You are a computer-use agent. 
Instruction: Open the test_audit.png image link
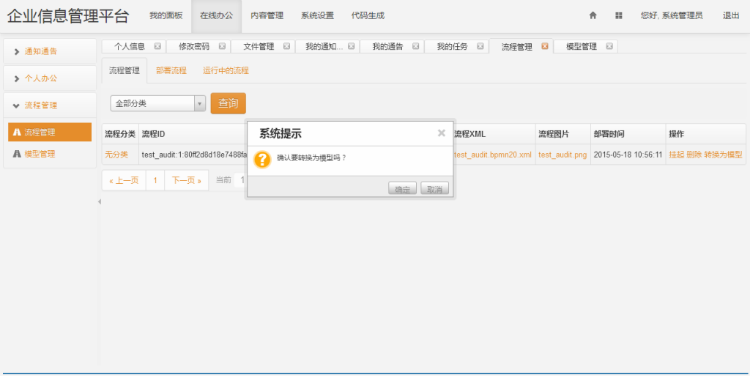tap(562, 155)
